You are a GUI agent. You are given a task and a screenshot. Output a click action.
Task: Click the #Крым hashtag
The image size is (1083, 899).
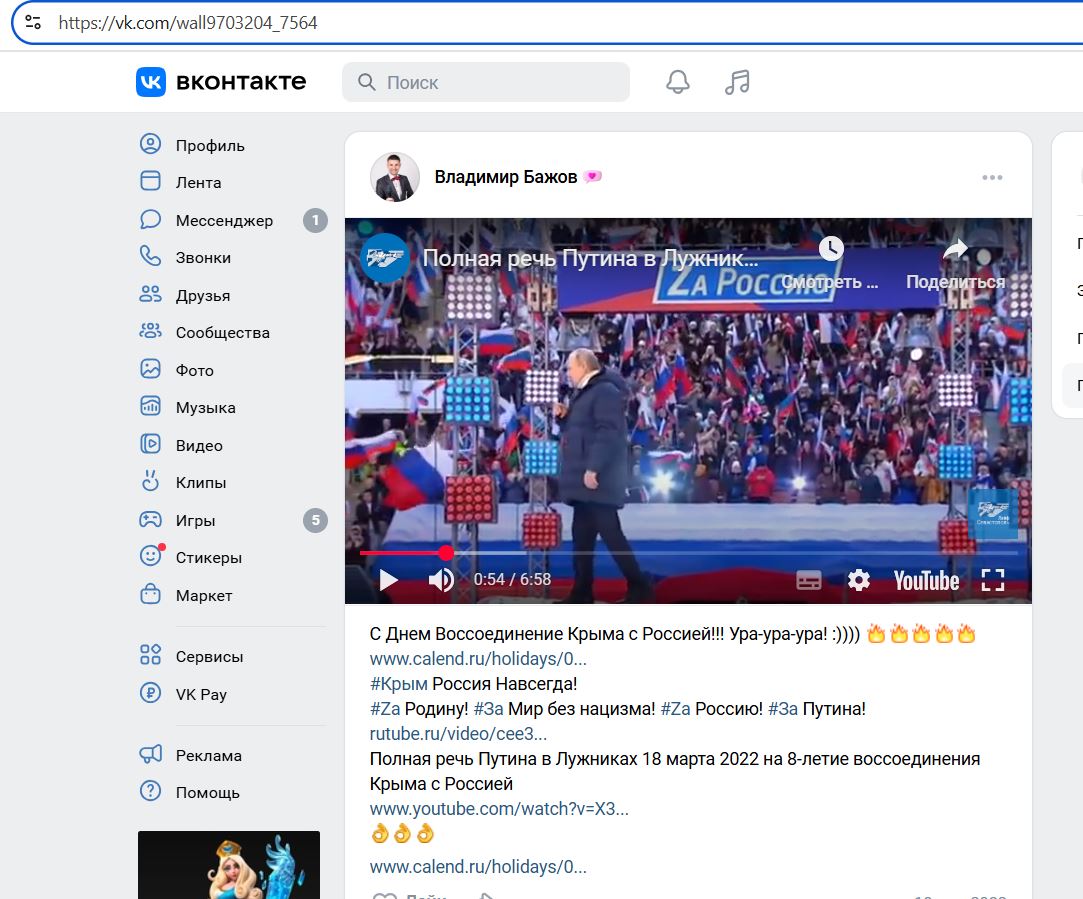(x=399, y=684)
